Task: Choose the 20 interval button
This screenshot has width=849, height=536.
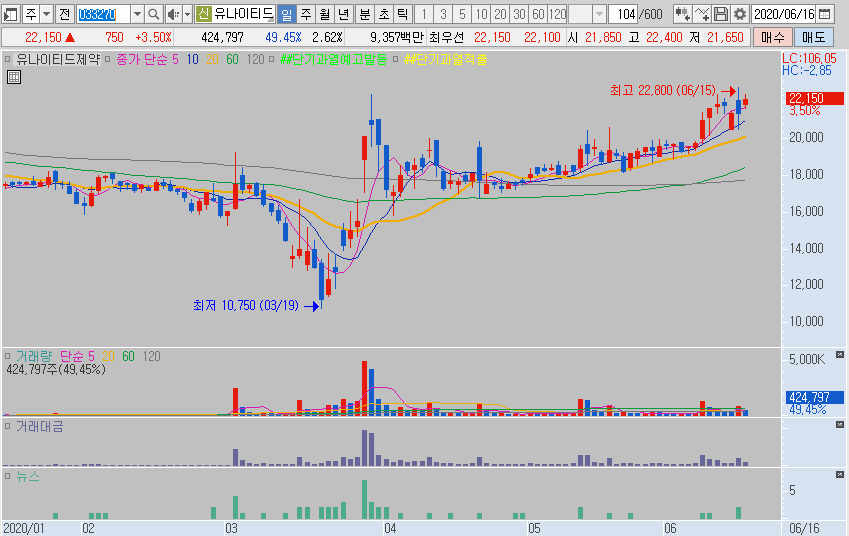Action: (500, 14)
